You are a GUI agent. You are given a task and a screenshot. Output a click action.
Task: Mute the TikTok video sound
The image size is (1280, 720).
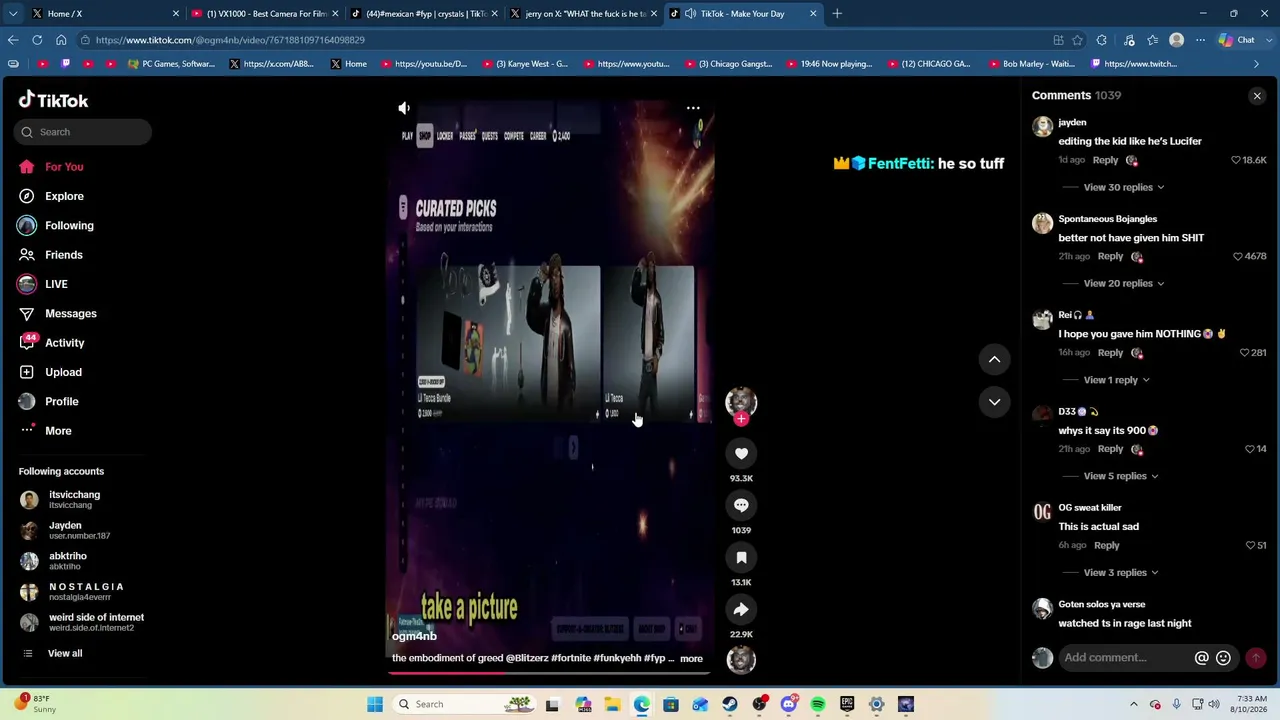[404, 108]
